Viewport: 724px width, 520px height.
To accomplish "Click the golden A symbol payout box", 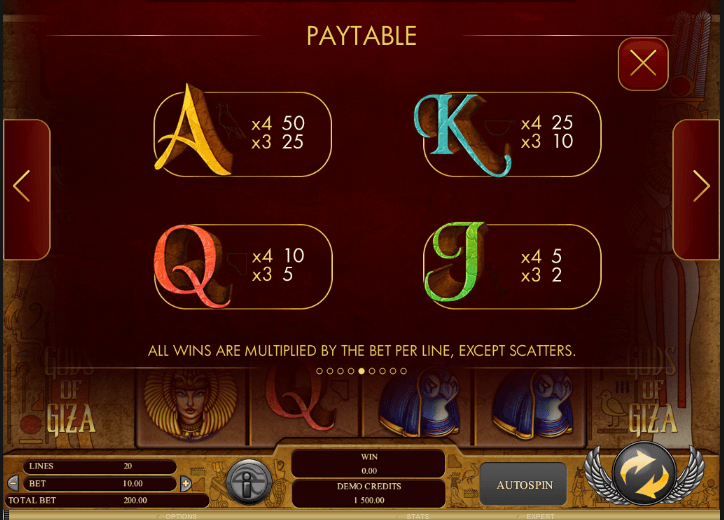I will click(x=243, y=134).
